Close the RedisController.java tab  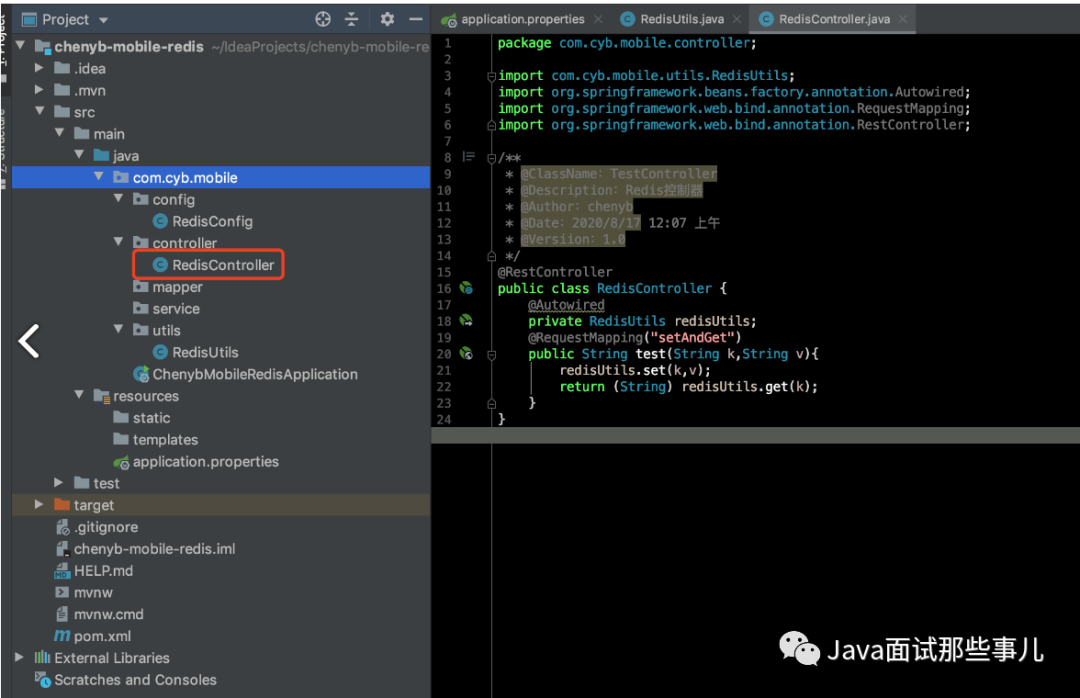[x=903, y=19]
